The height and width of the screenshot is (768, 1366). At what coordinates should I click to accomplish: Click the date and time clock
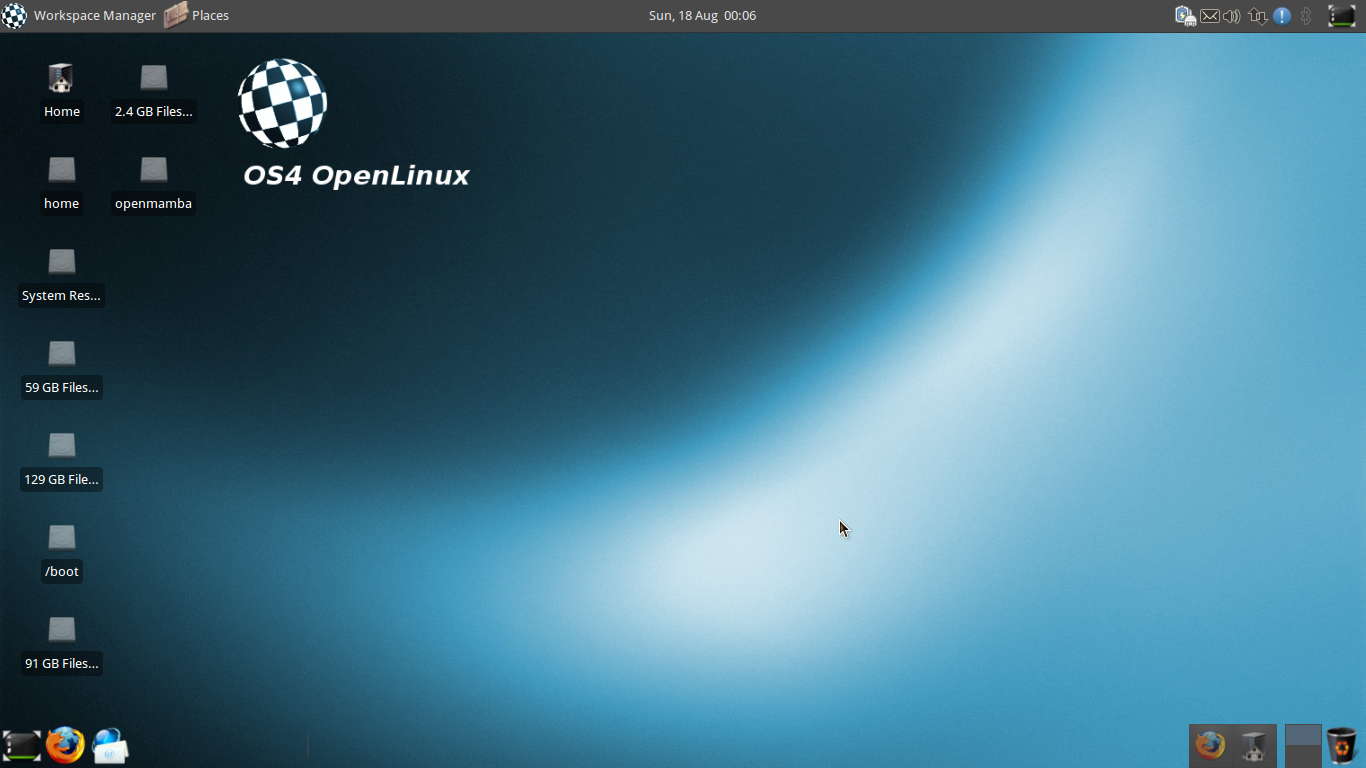point(702,16)
